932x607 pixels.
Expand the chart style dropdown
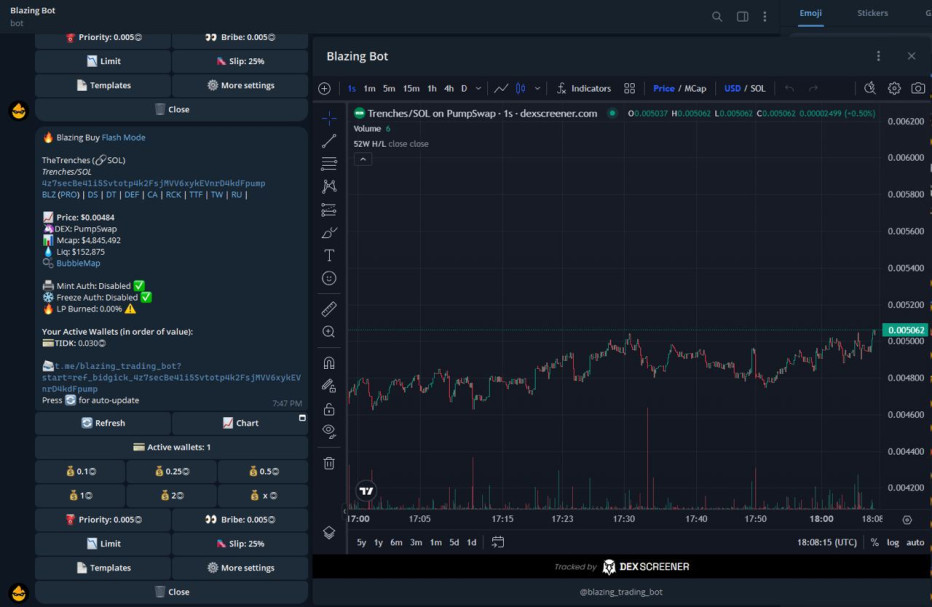click(537, 89)
